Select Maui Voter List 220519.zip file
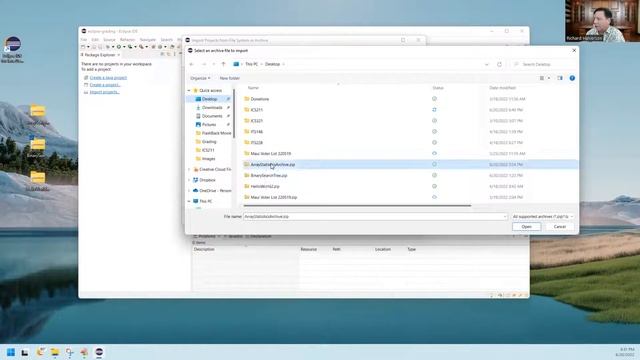 point(273,197)
